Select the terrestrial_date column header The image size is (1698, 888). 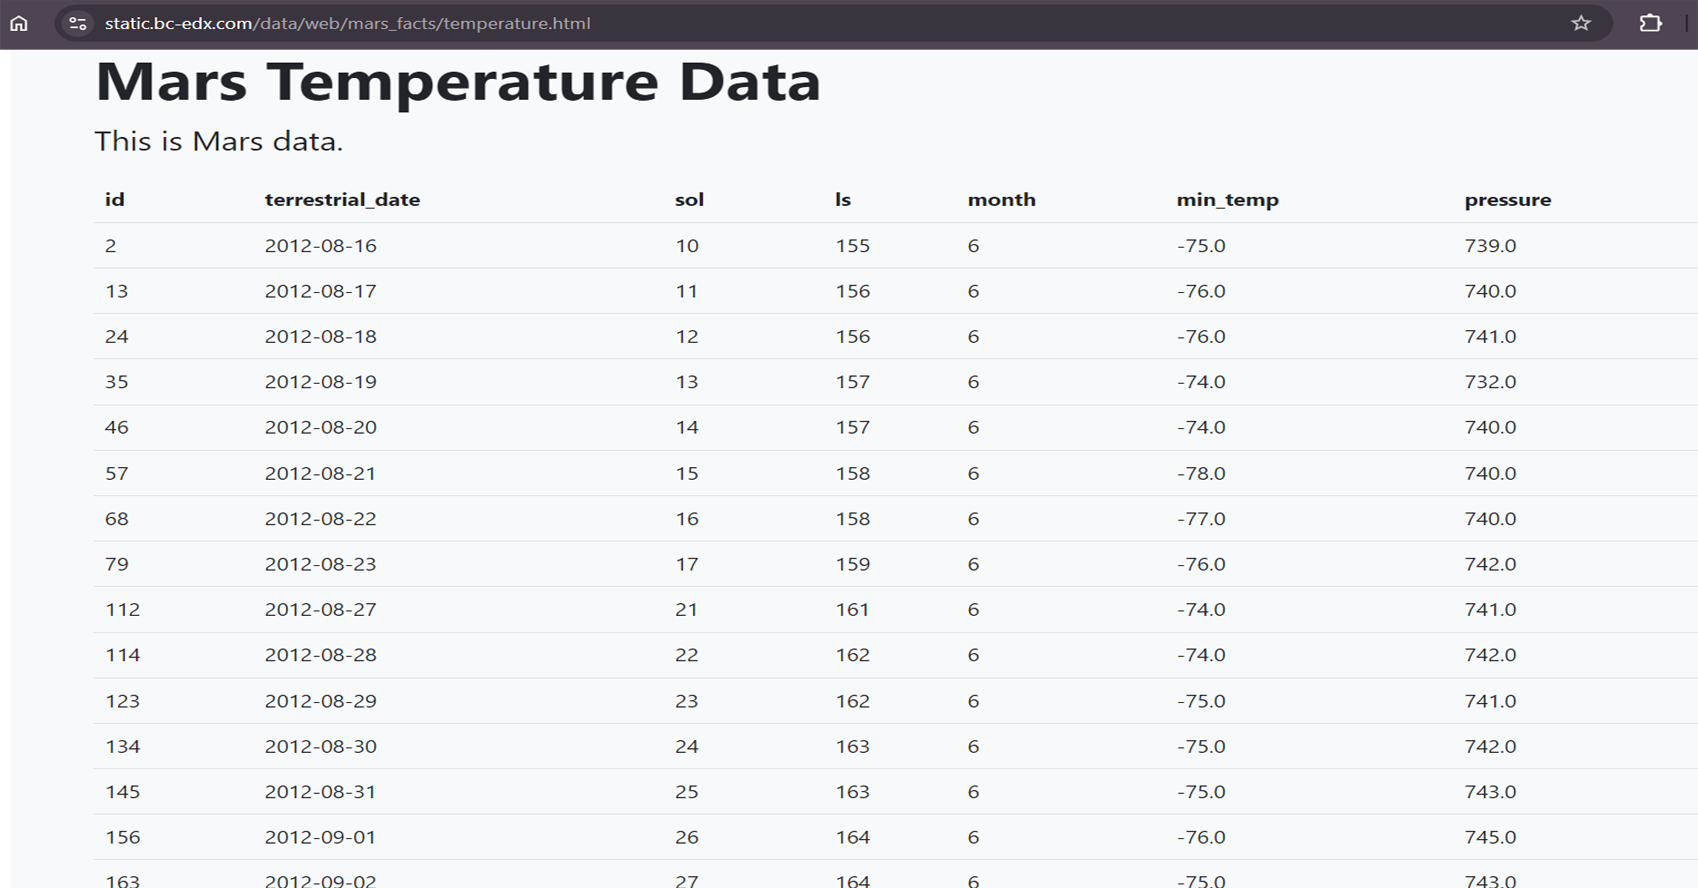tap(342, 200)
